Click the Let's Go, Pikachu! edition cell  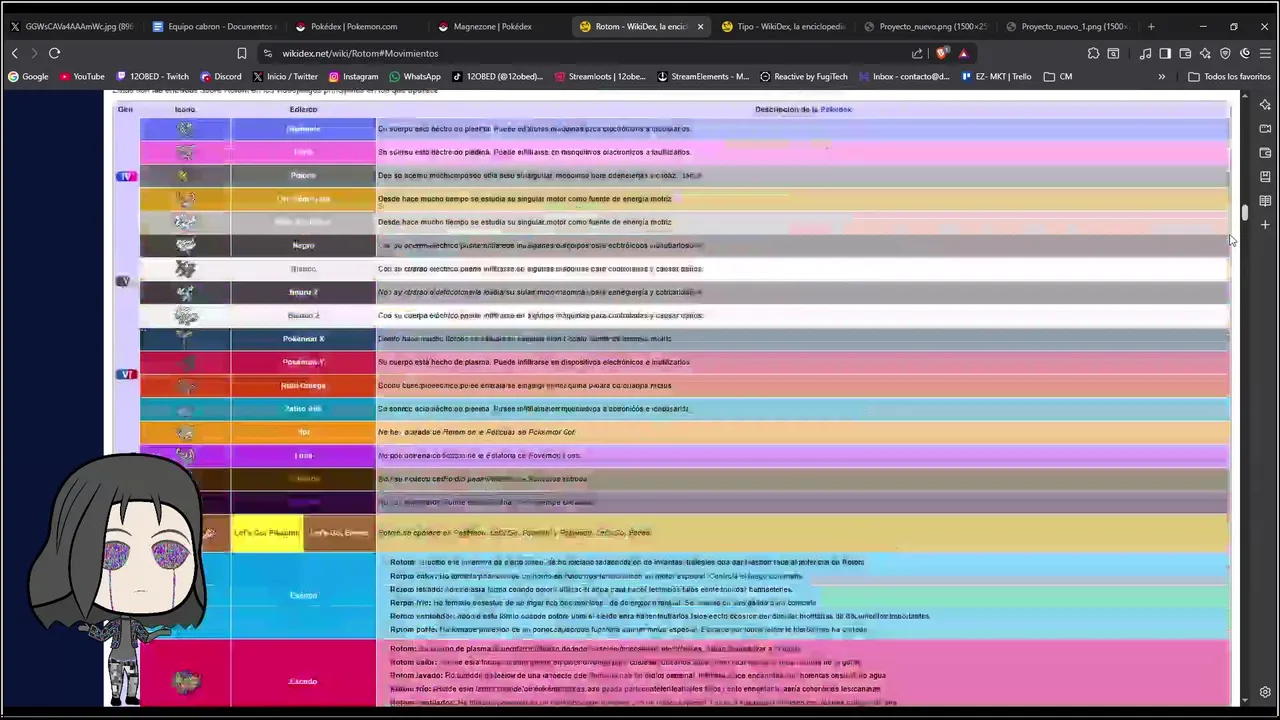(x=267, y=533)
